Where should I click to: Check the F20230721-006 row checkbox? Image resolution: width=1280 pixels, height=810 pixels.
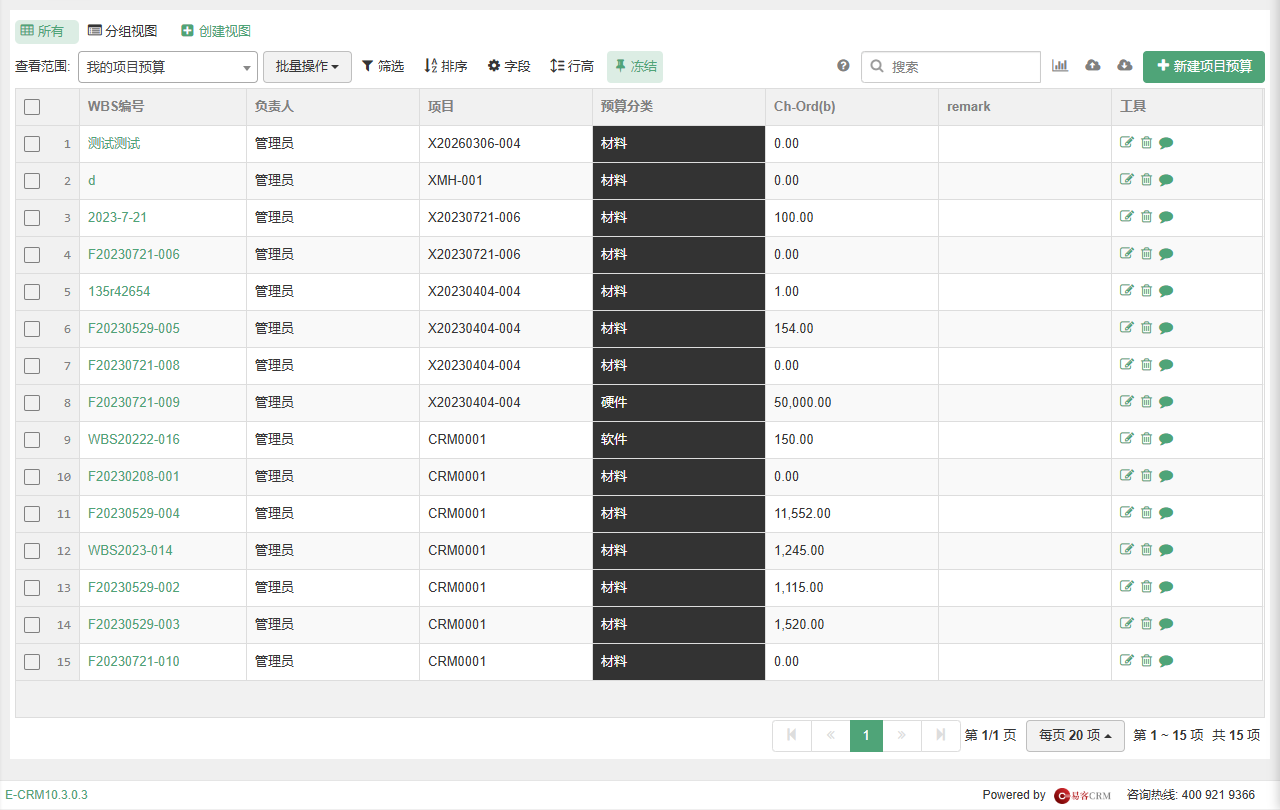[x=32, y=255]
